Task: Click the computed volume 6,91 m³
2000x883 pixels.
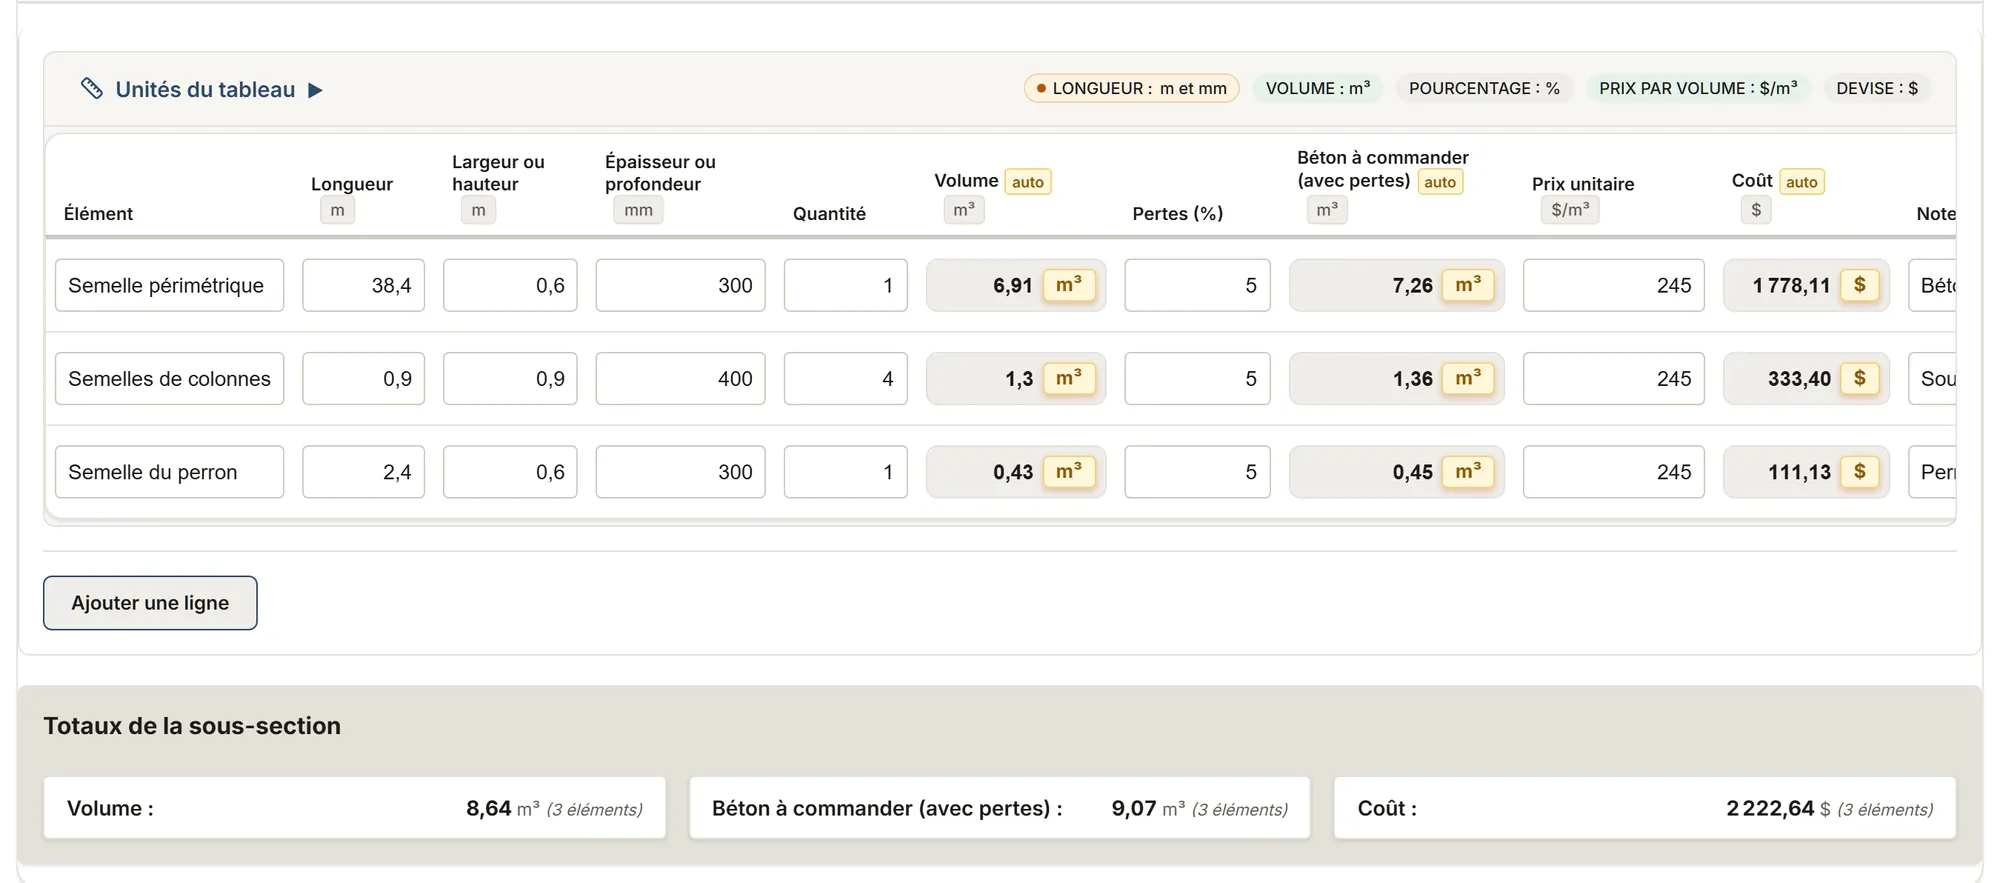Action: (1016, 285)
